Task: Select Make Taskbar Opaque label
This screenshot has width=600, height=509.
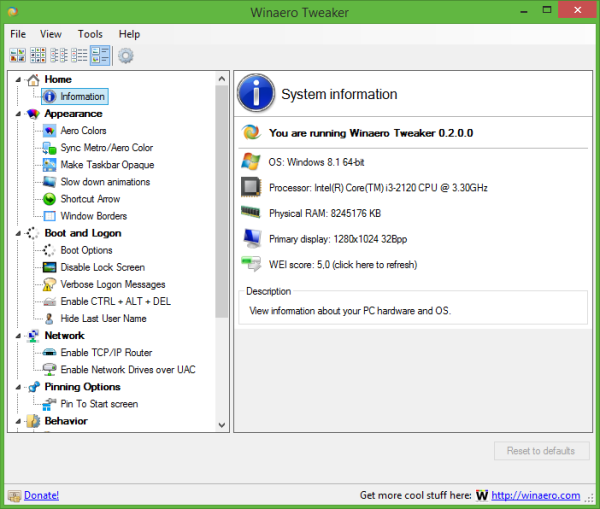Action: [x=107, y=165]
